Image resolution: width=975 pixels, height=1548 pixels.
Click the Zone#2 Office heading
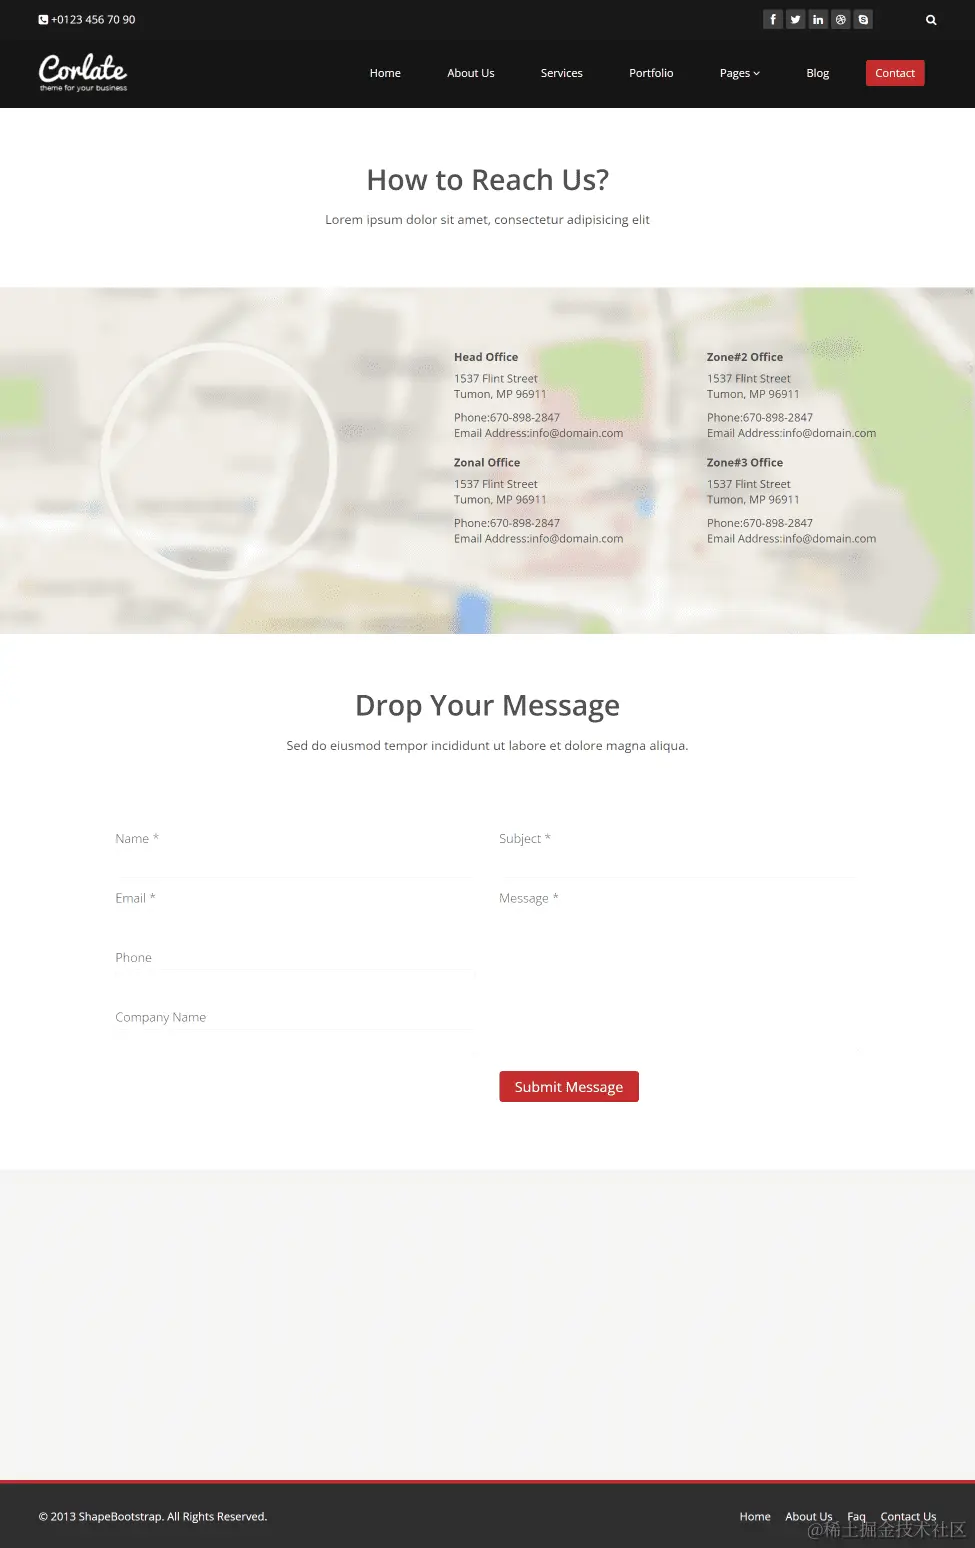(x=745, y=357)
